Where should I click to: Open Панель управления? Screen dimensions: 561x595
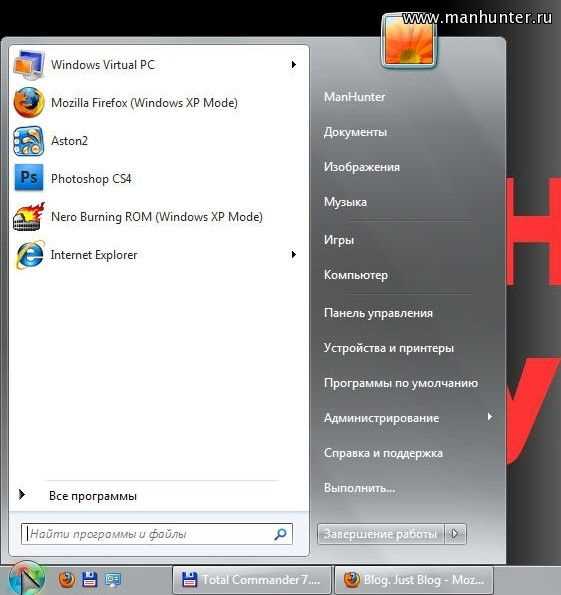click(x=378, y=313)
